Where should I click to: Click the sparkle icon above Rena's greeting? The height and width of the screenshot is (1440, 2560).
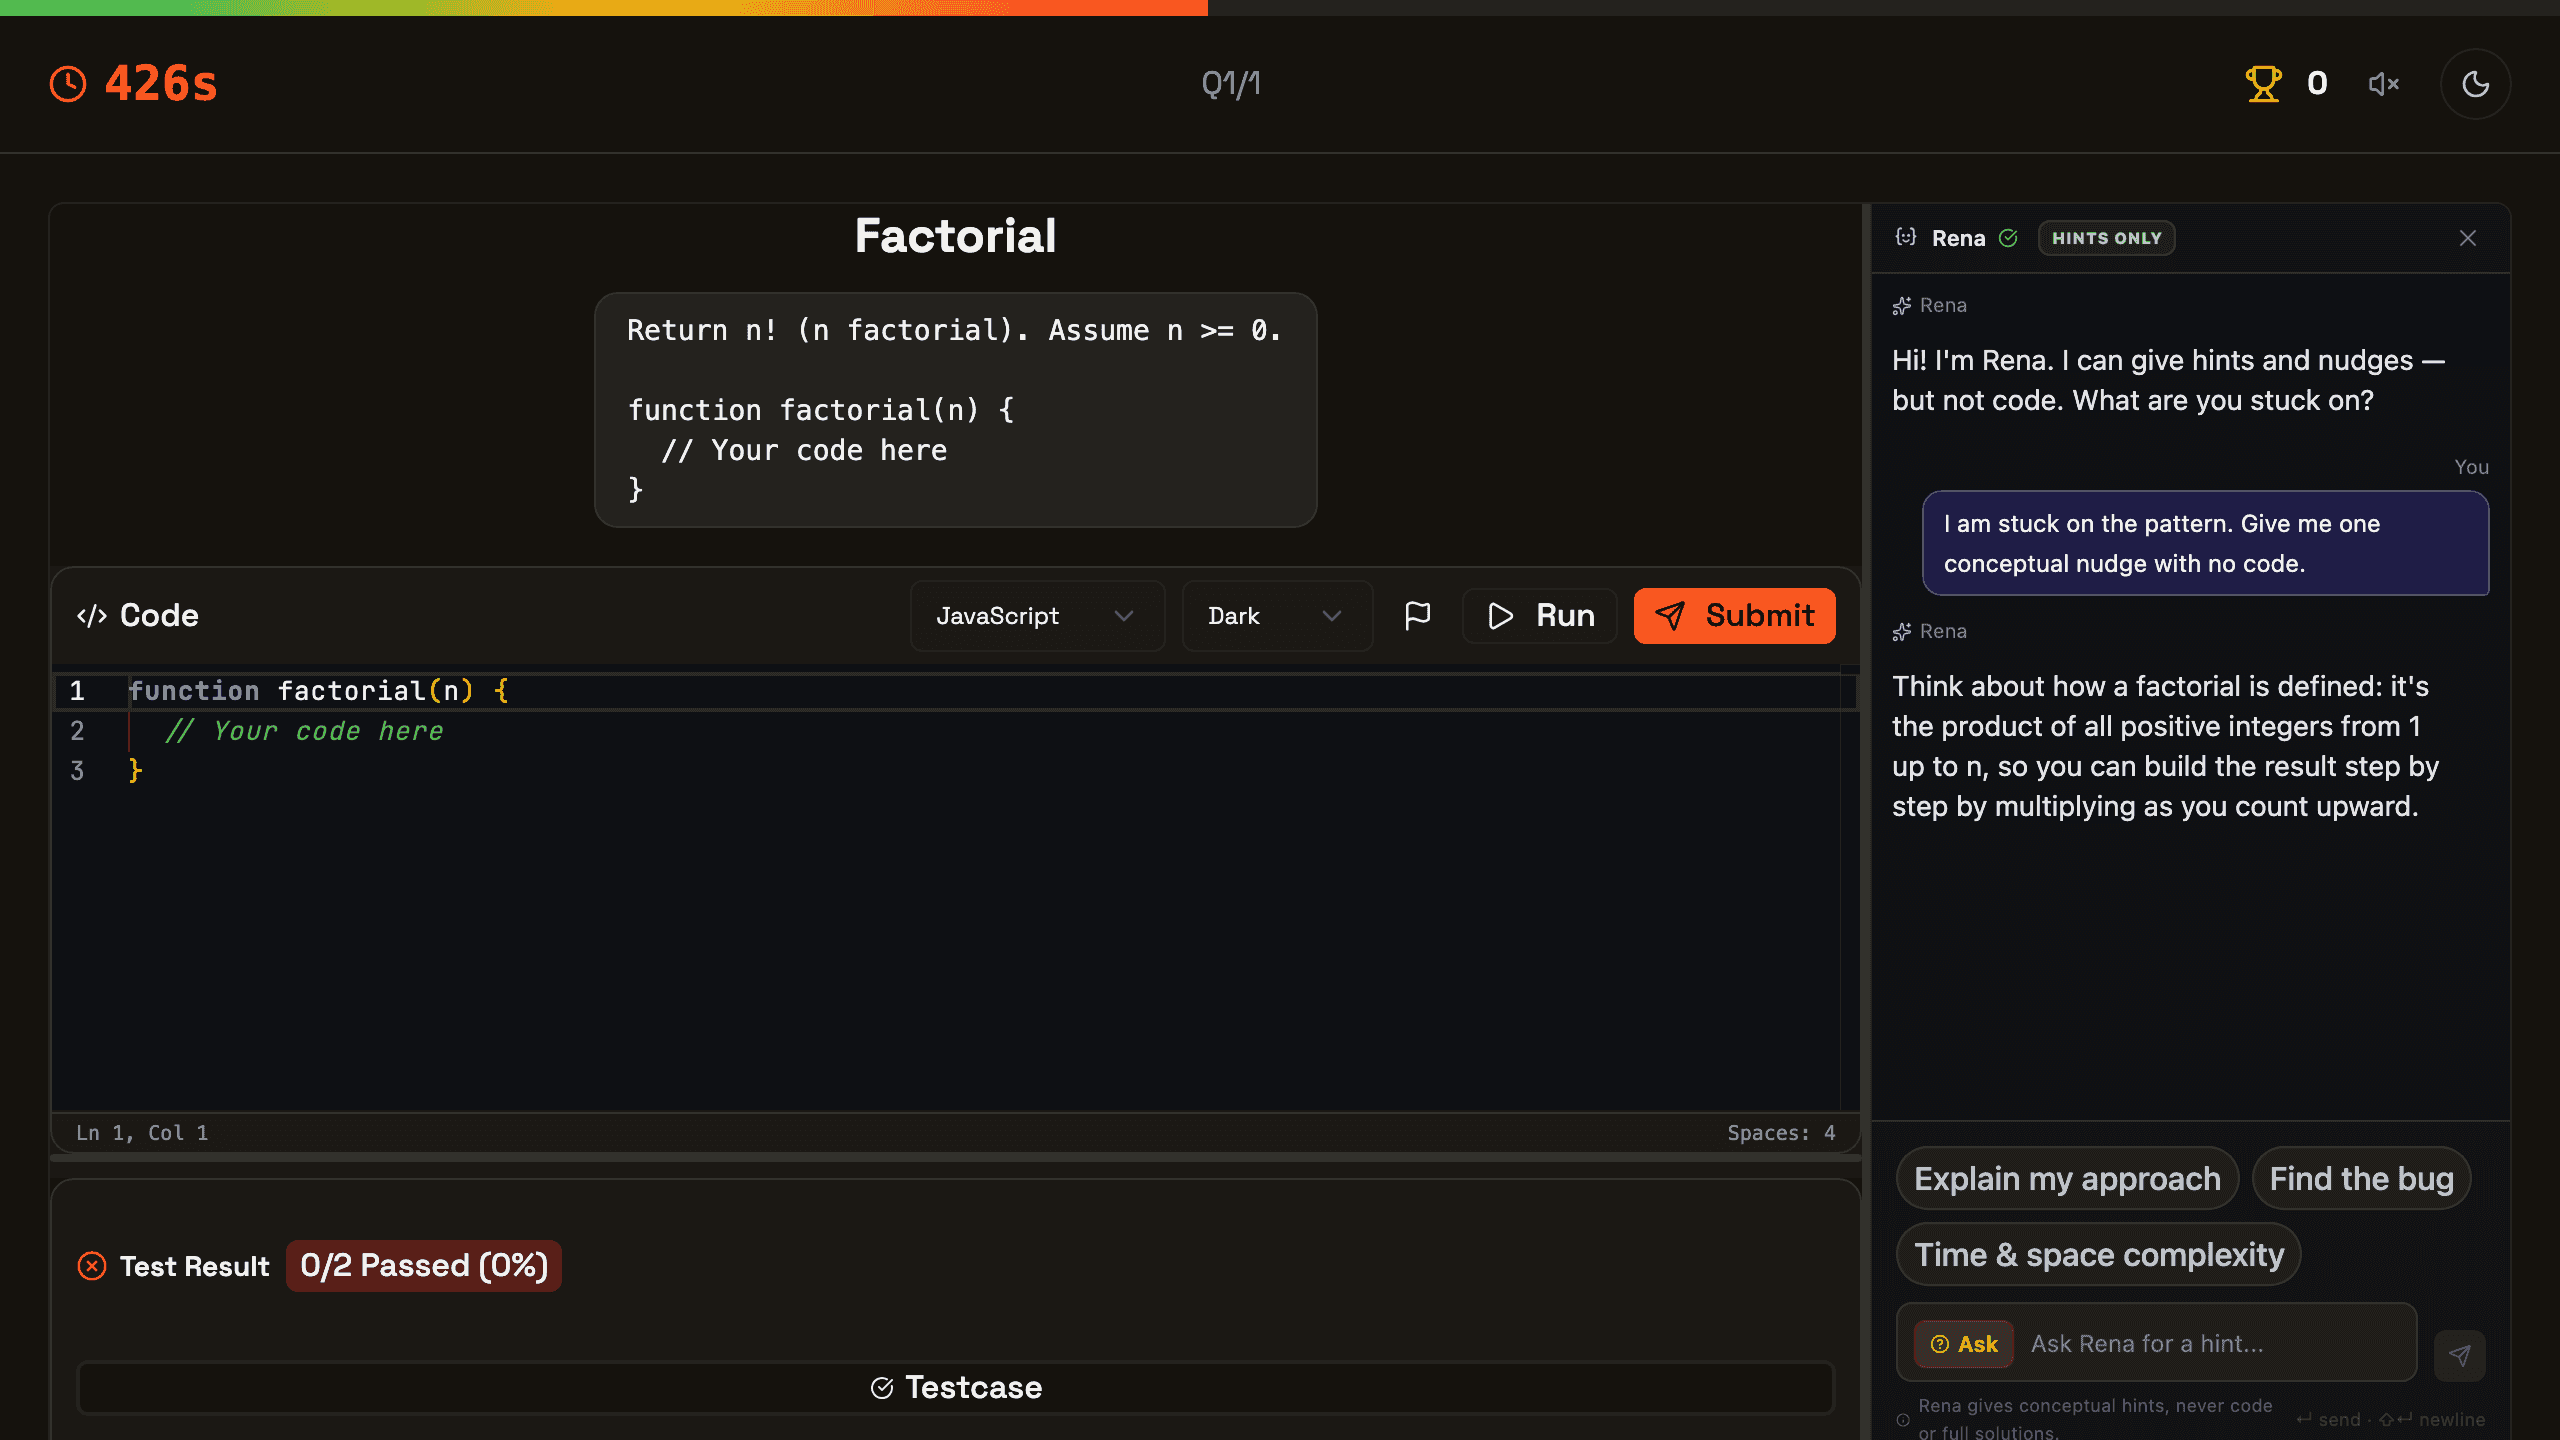tap(1902, 306)
